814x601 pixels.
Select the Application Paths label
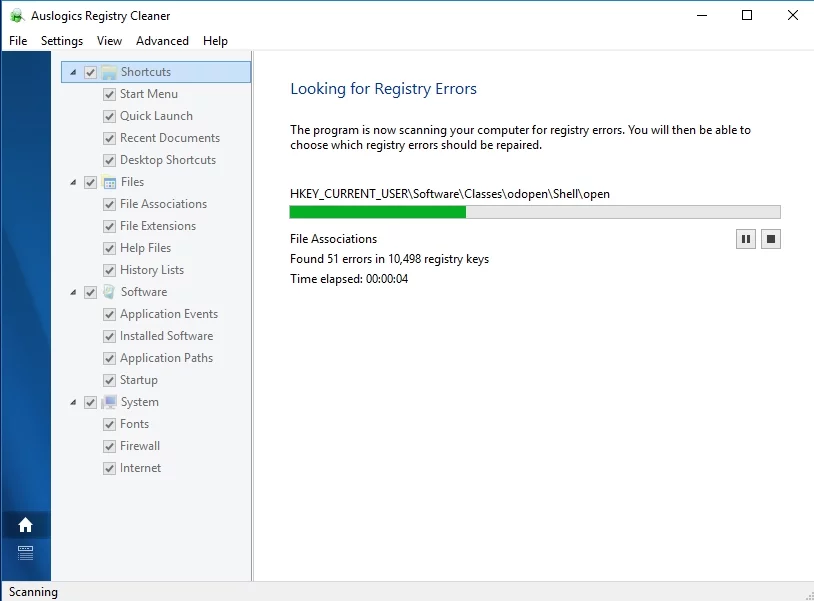click(166, 358)
